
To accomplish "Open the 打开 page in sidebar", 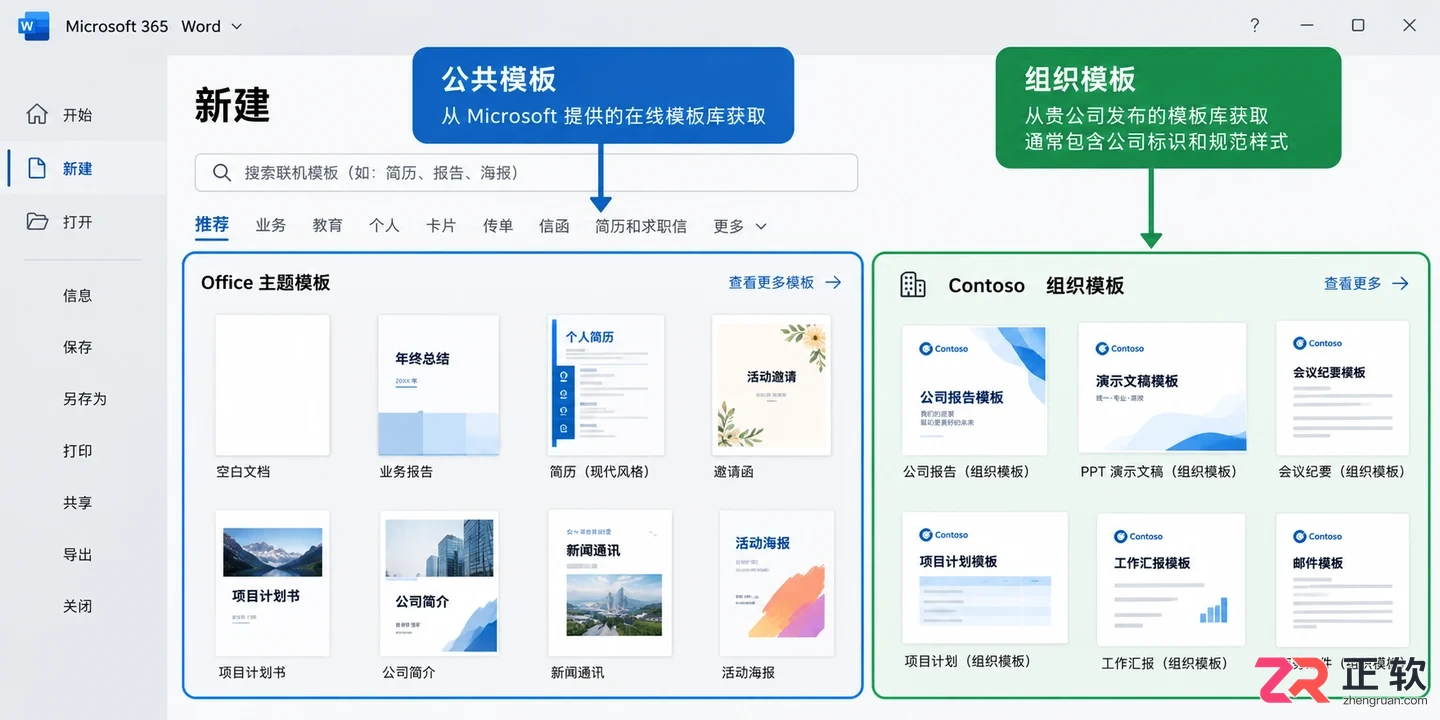I will click(83, 222).
